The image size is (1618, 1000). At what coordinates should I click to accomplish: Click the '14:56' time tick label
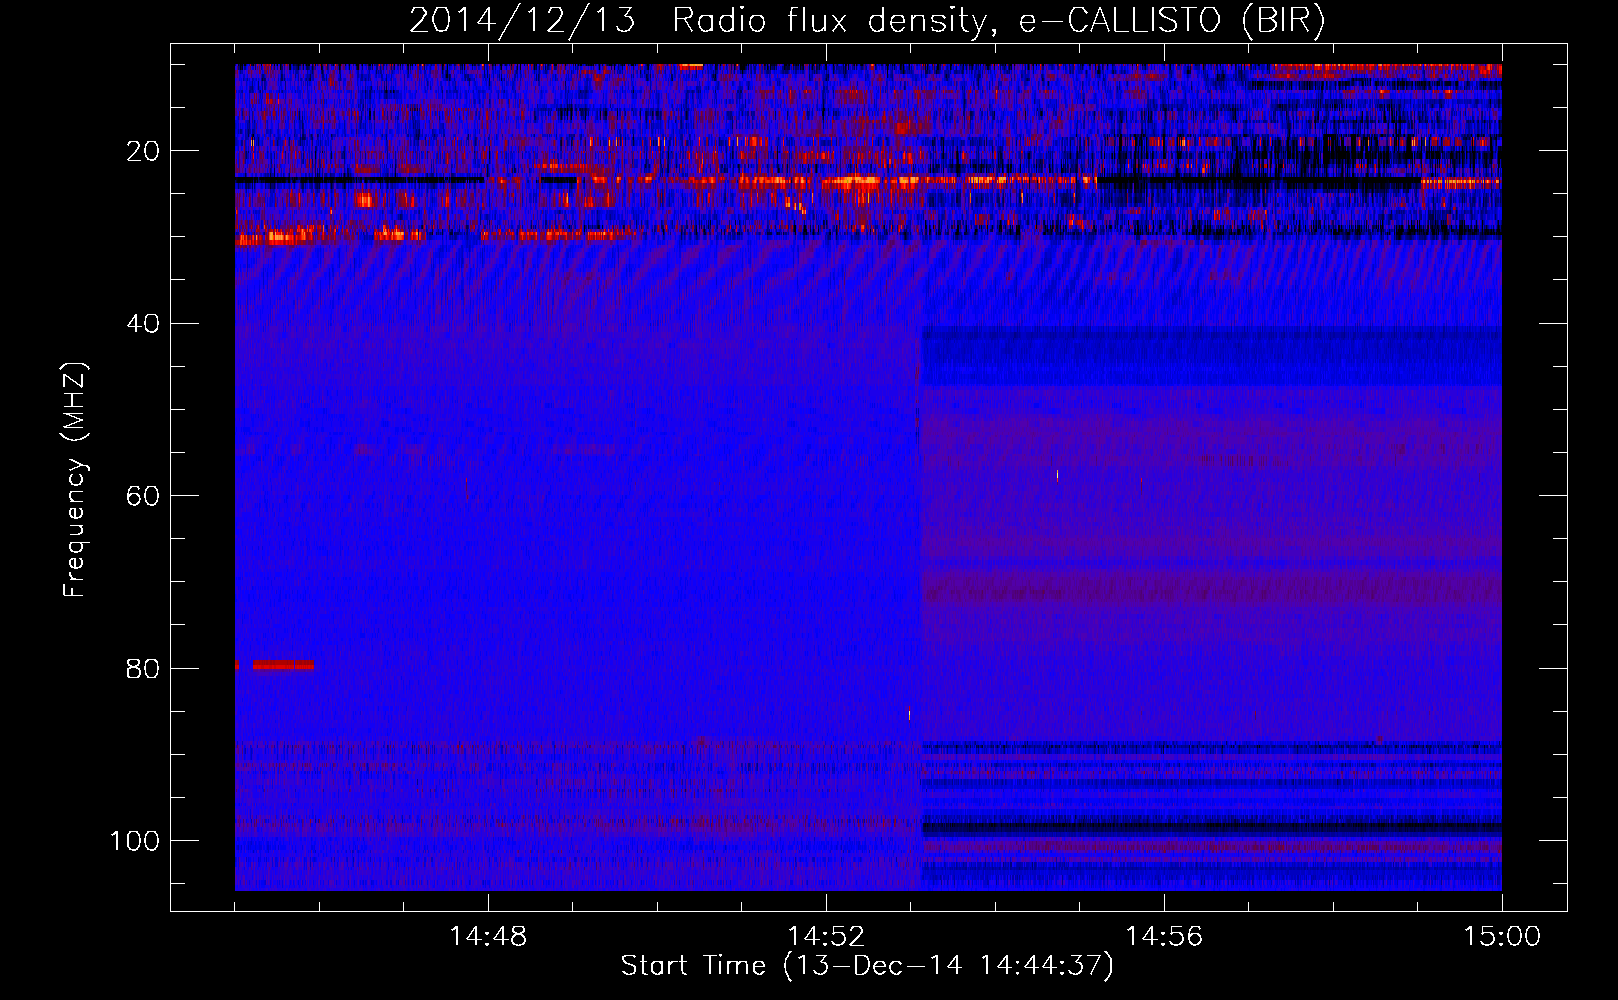pos(1163,937)
